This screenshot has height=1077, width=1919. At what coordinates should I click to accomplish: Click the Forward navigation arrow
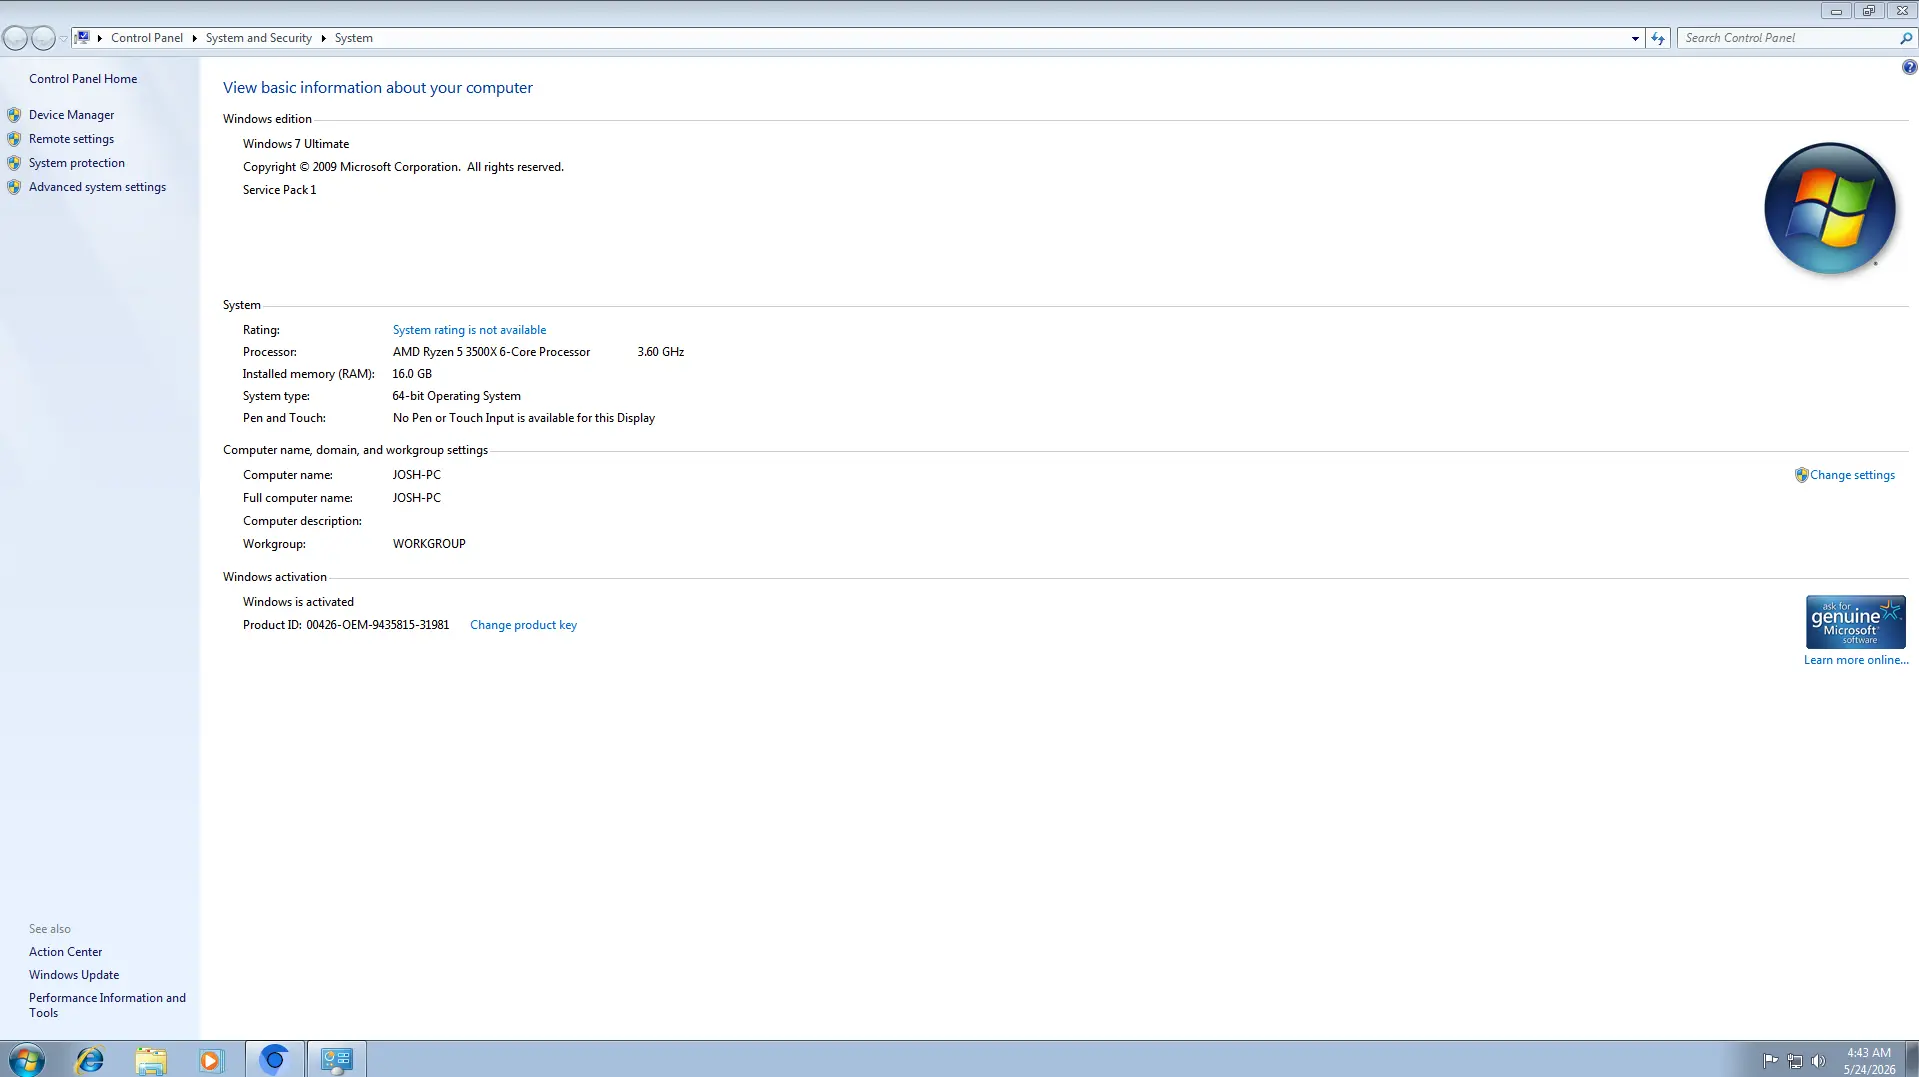[x=43, y=38]
